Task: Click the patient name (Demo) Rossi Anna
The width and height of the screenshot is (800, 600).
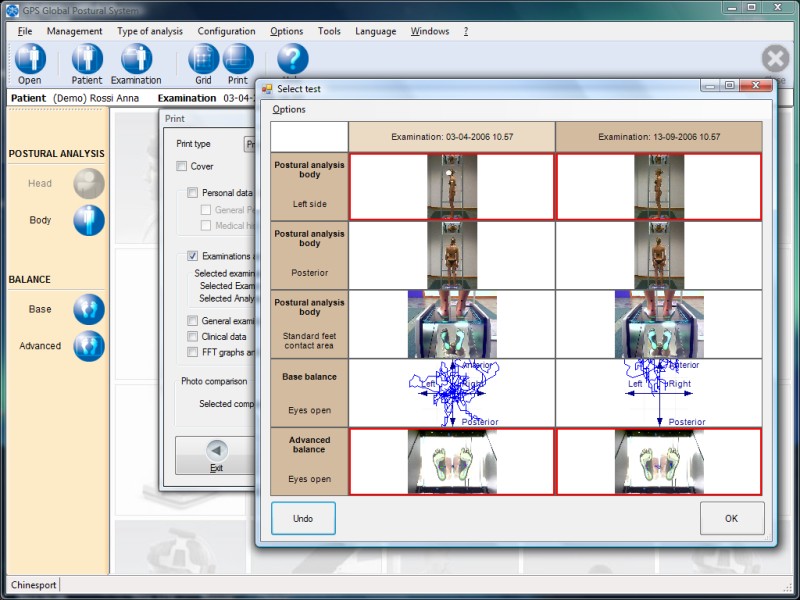Action: 96,98
